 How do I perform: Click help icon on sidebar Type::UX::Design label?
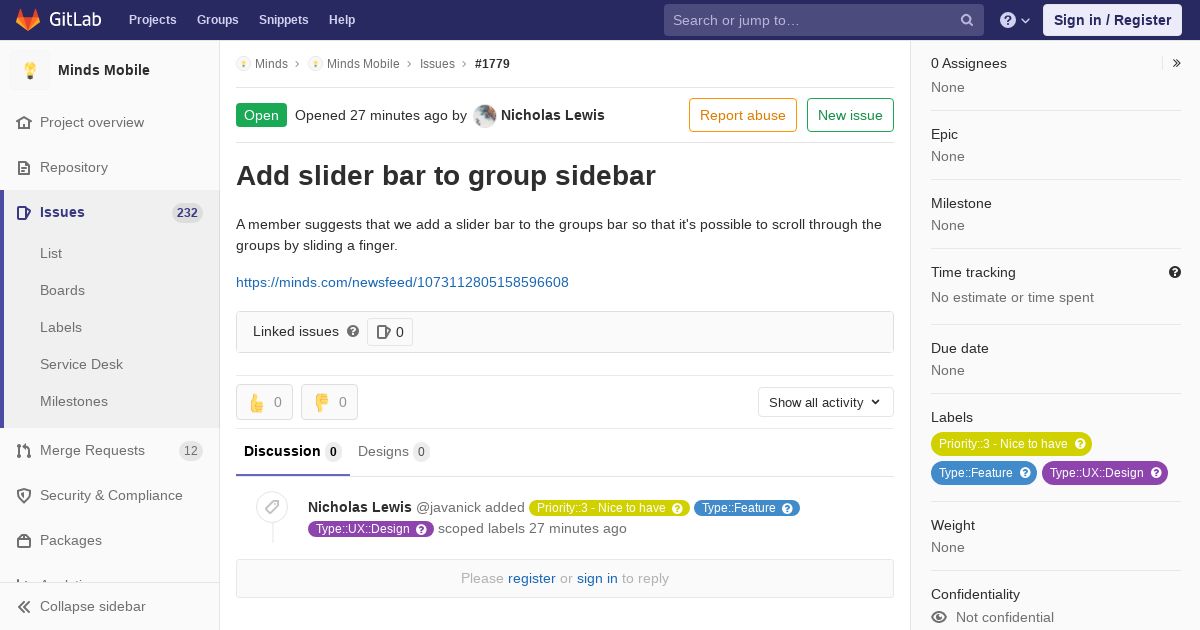coord(1157,473)
